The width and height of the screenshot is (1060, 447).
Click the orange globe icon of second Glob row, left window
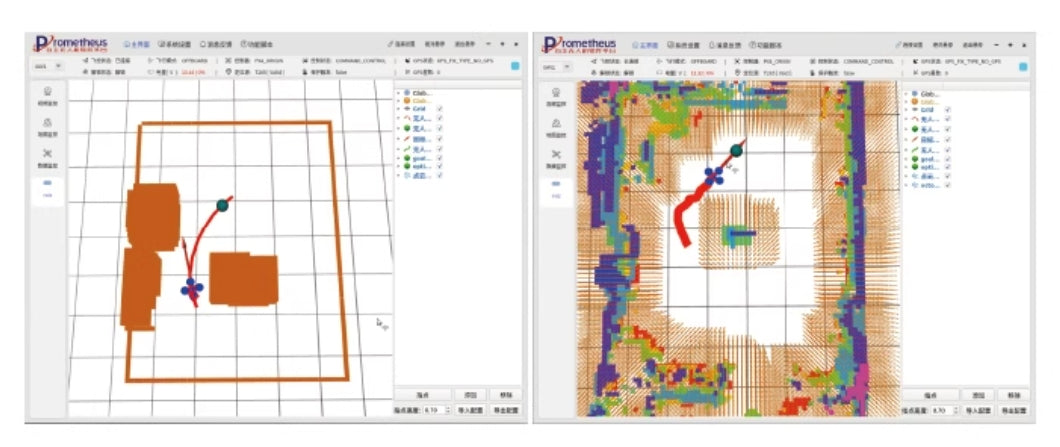coord(406,100)
